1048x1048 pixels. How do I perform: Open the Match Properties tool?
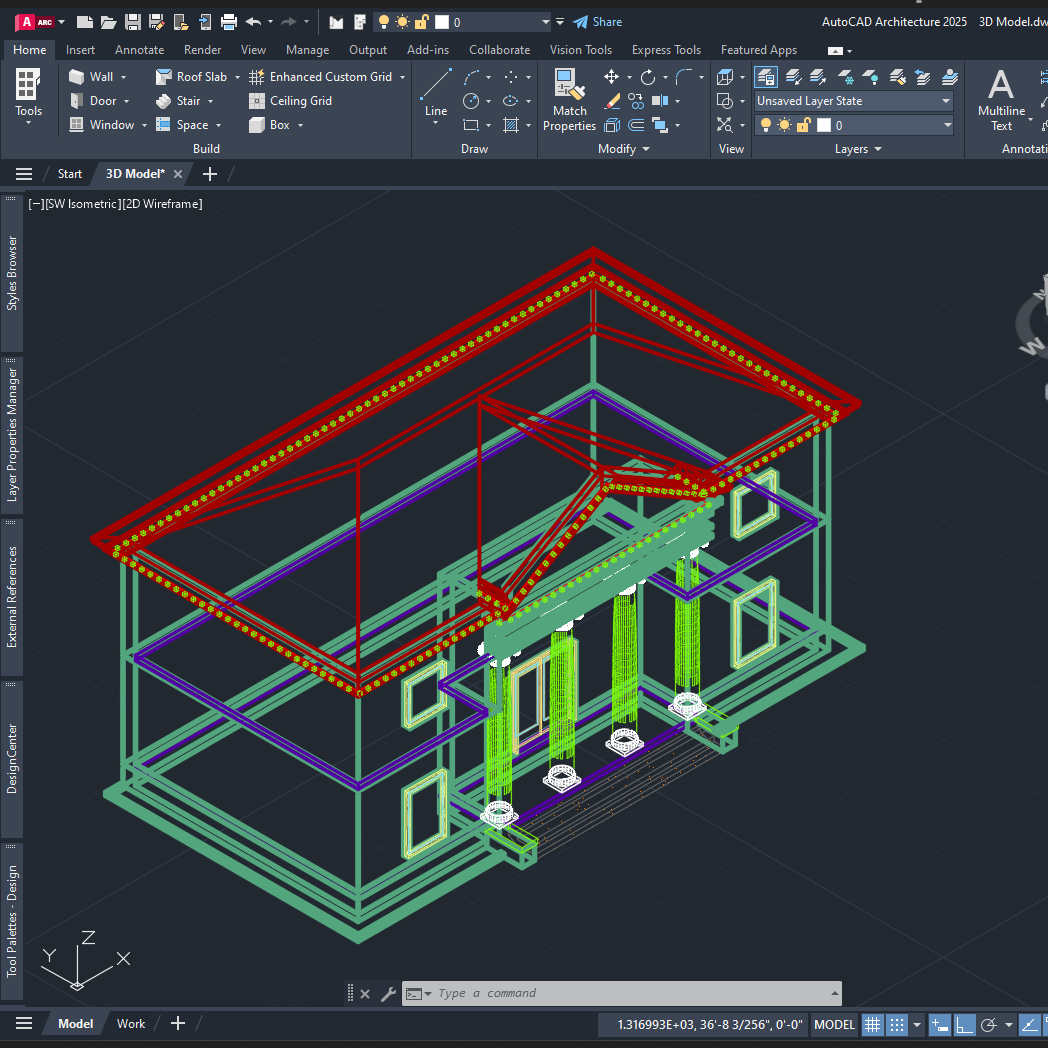pos(569,100)
